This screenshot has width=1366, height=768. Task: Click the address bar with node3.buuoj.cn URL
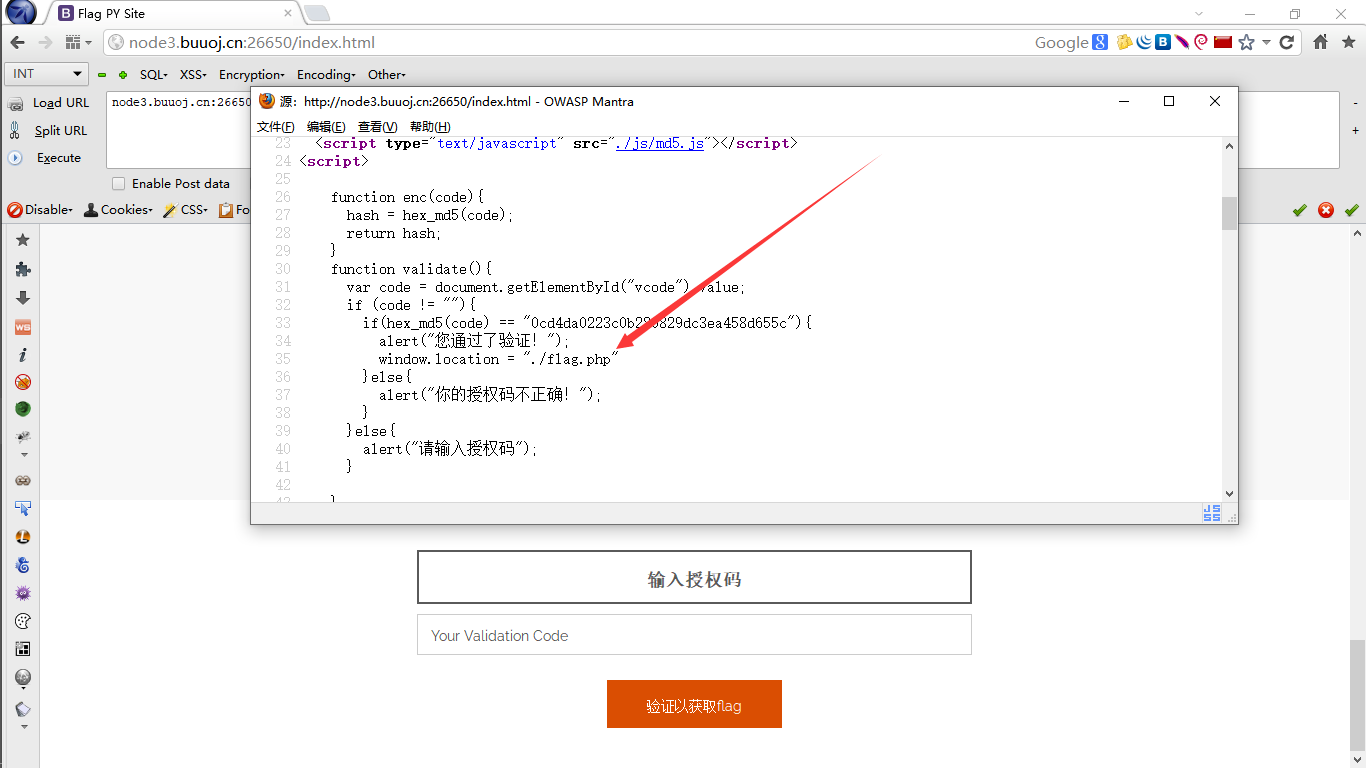[x=570, y=42]
